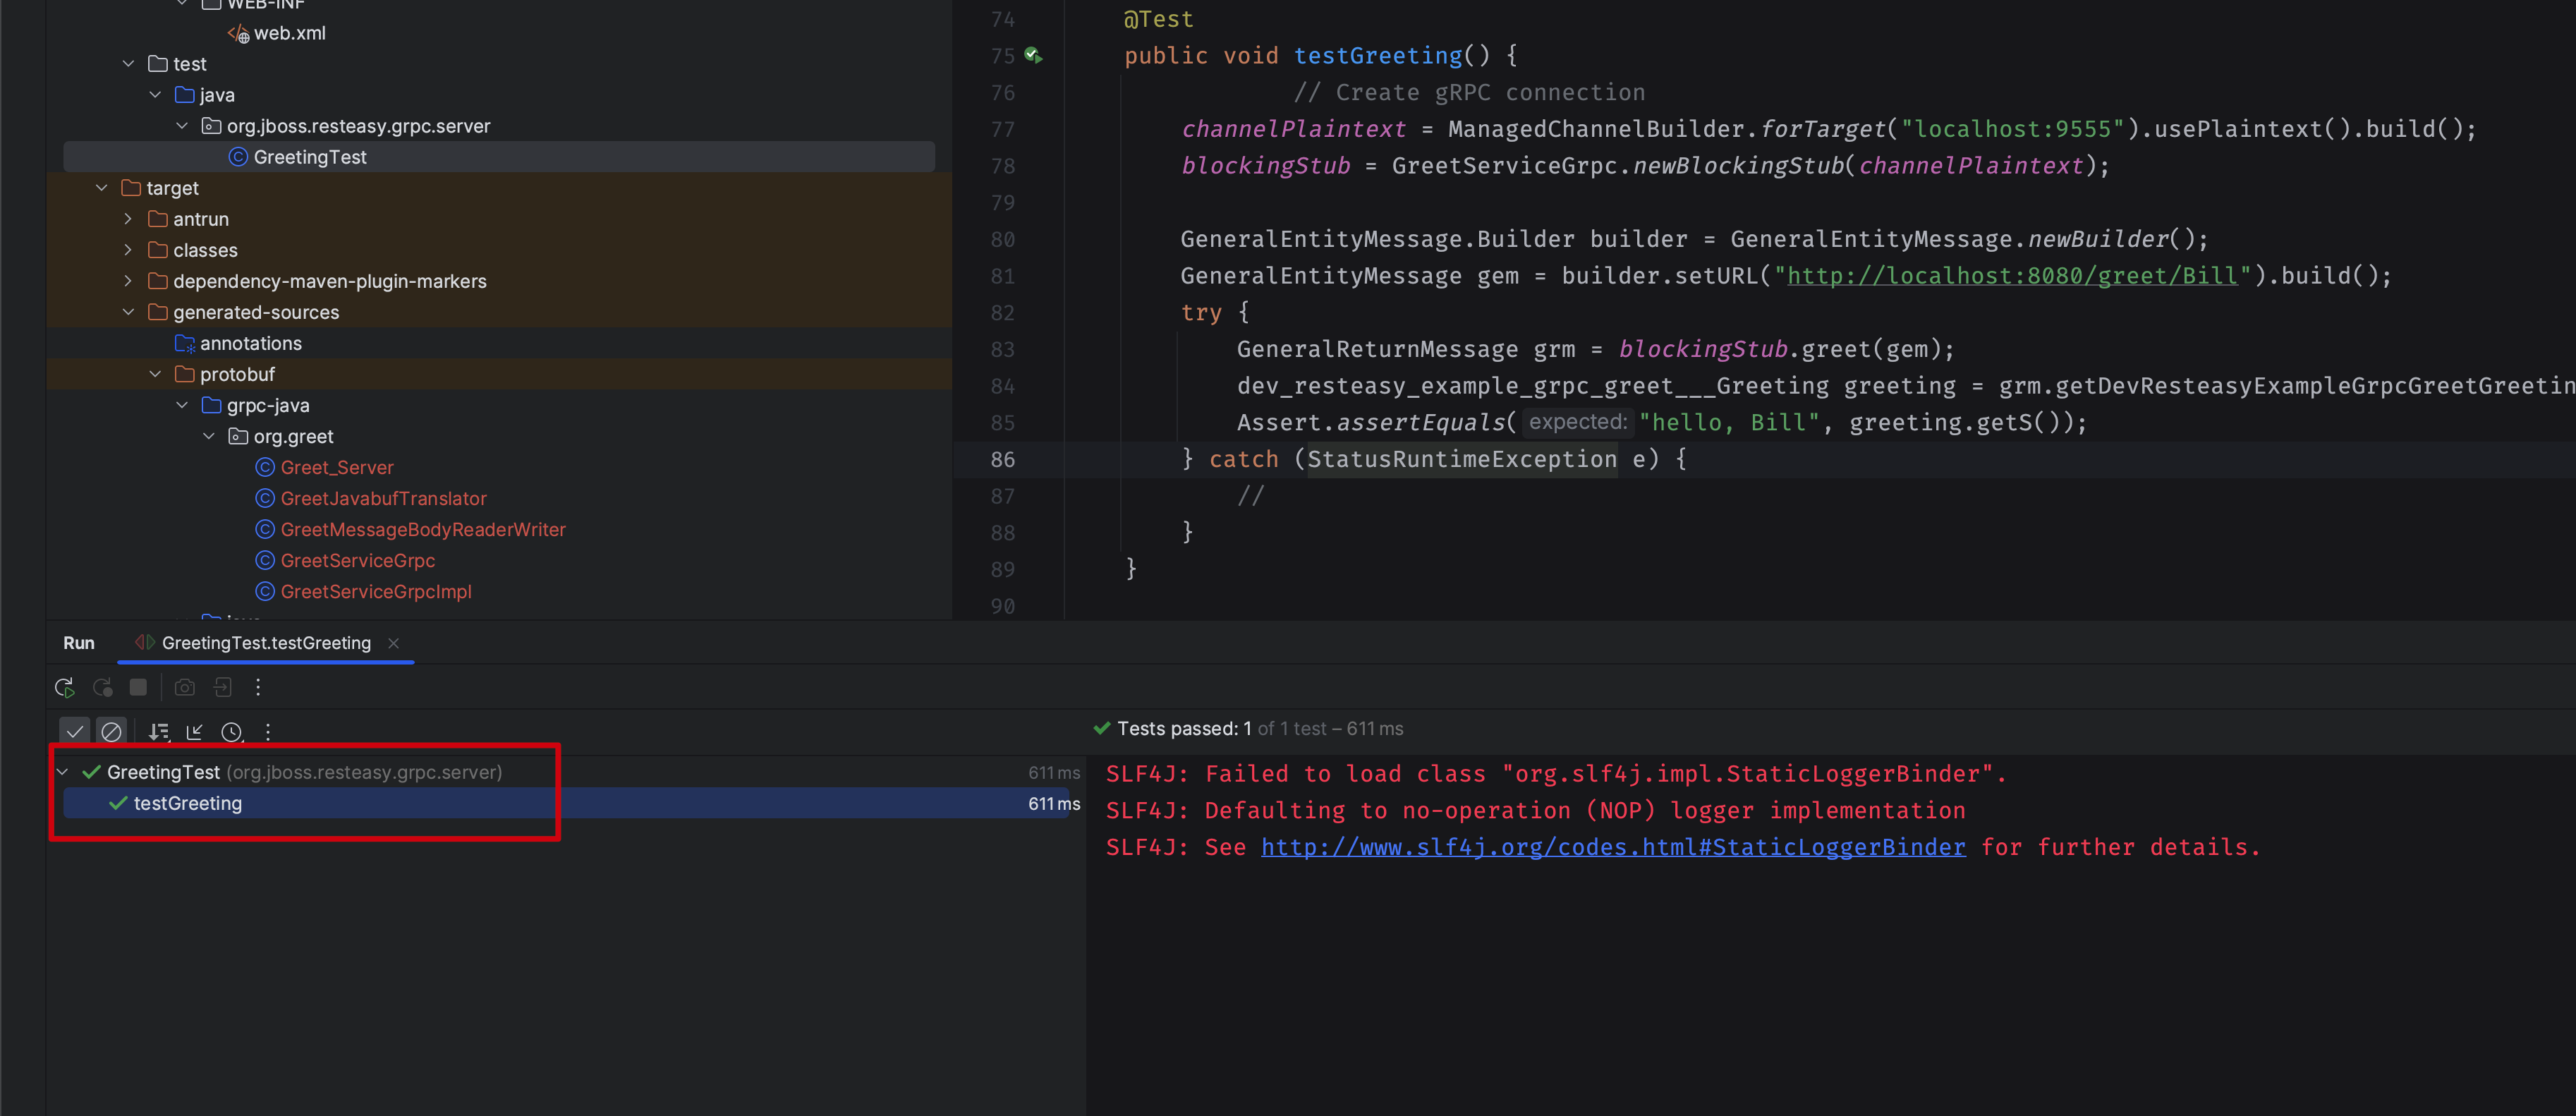Toggle Show Passed tests

click(x=75, y=731)
